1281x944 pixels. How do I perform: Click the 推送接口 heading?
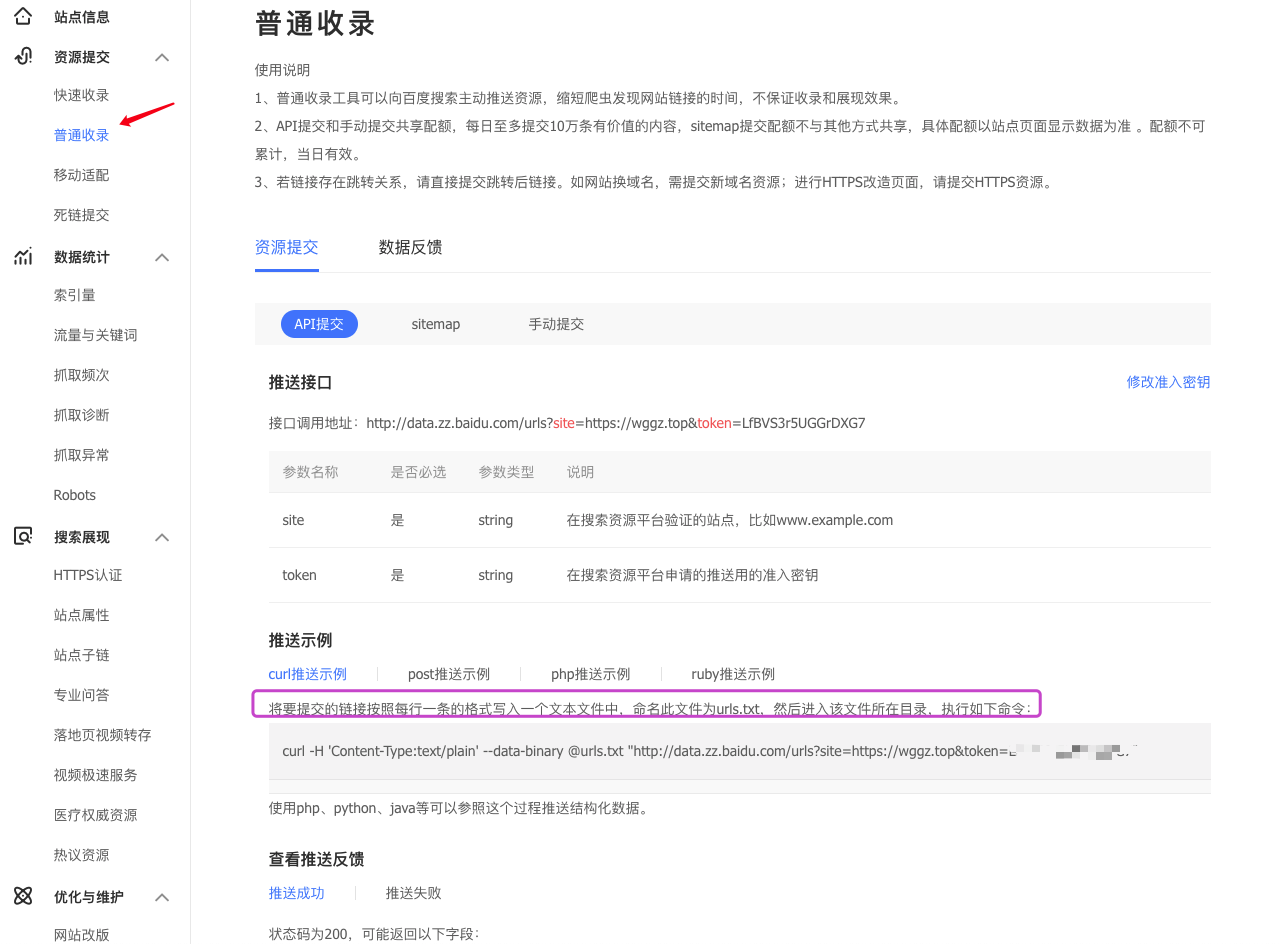pyautogui.click(x=300, y=382)
